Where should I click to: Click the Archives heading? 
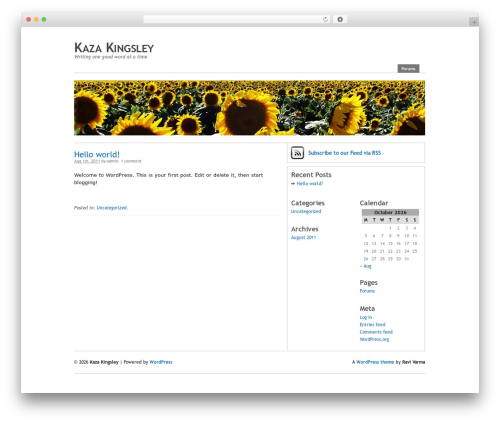pyautogui.click(x=305, y=229)
